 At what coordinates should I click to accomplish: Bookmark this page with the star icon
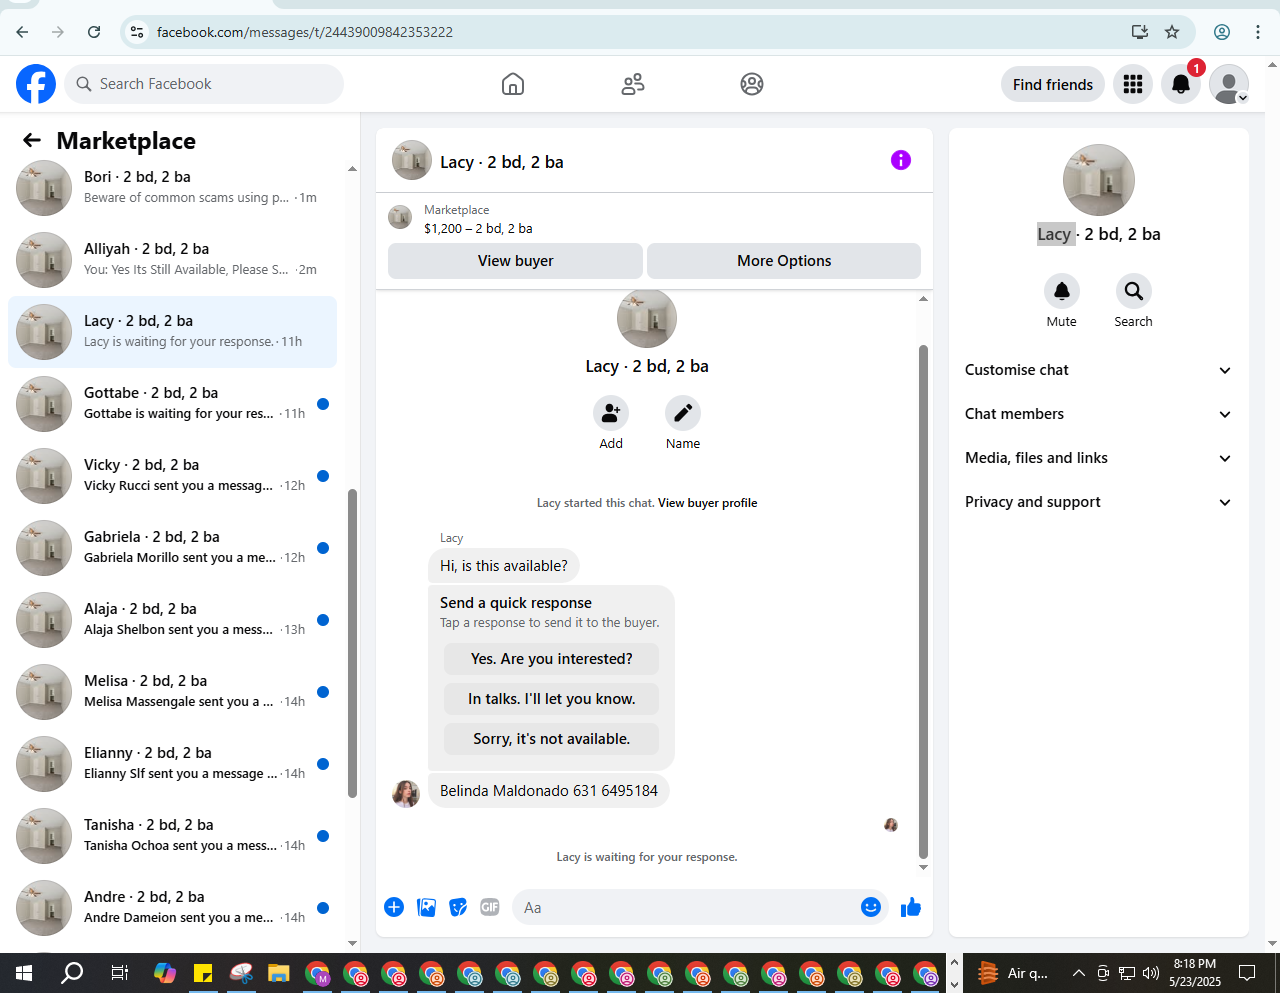1172,32
